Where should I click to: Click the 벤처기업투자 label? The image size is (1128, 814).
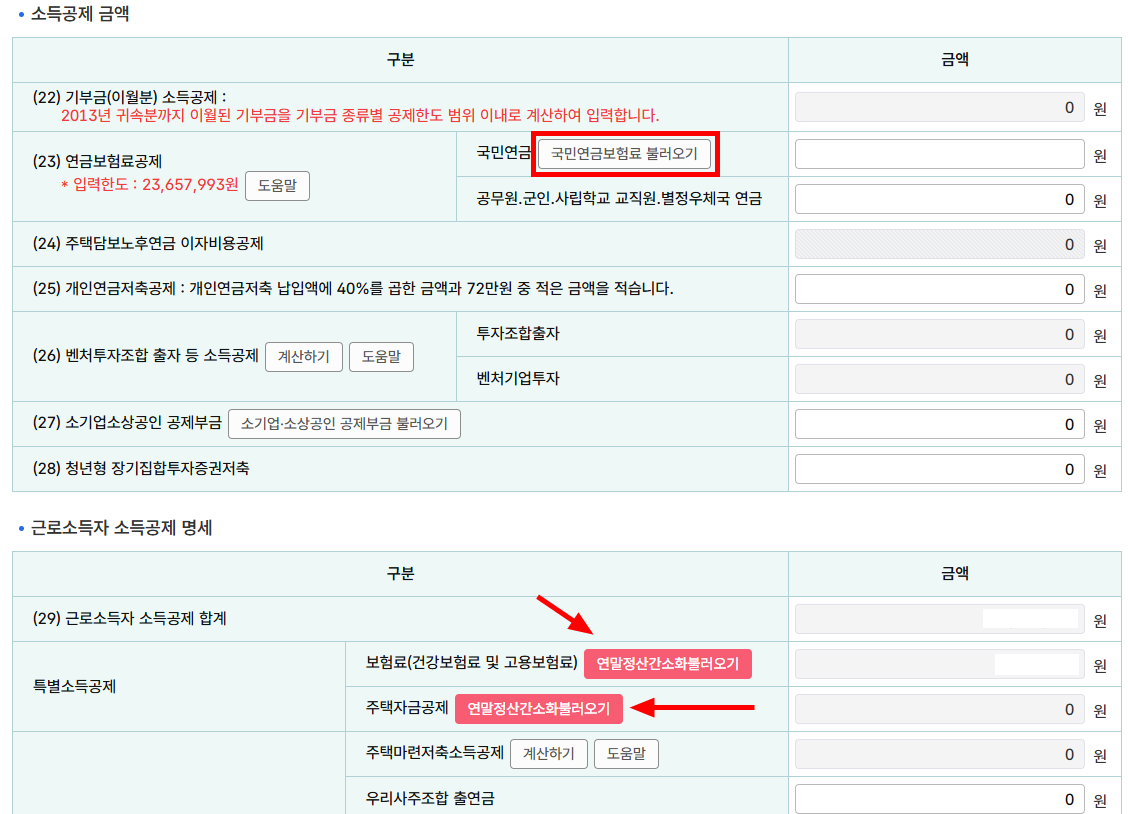[x=518, y=378]
